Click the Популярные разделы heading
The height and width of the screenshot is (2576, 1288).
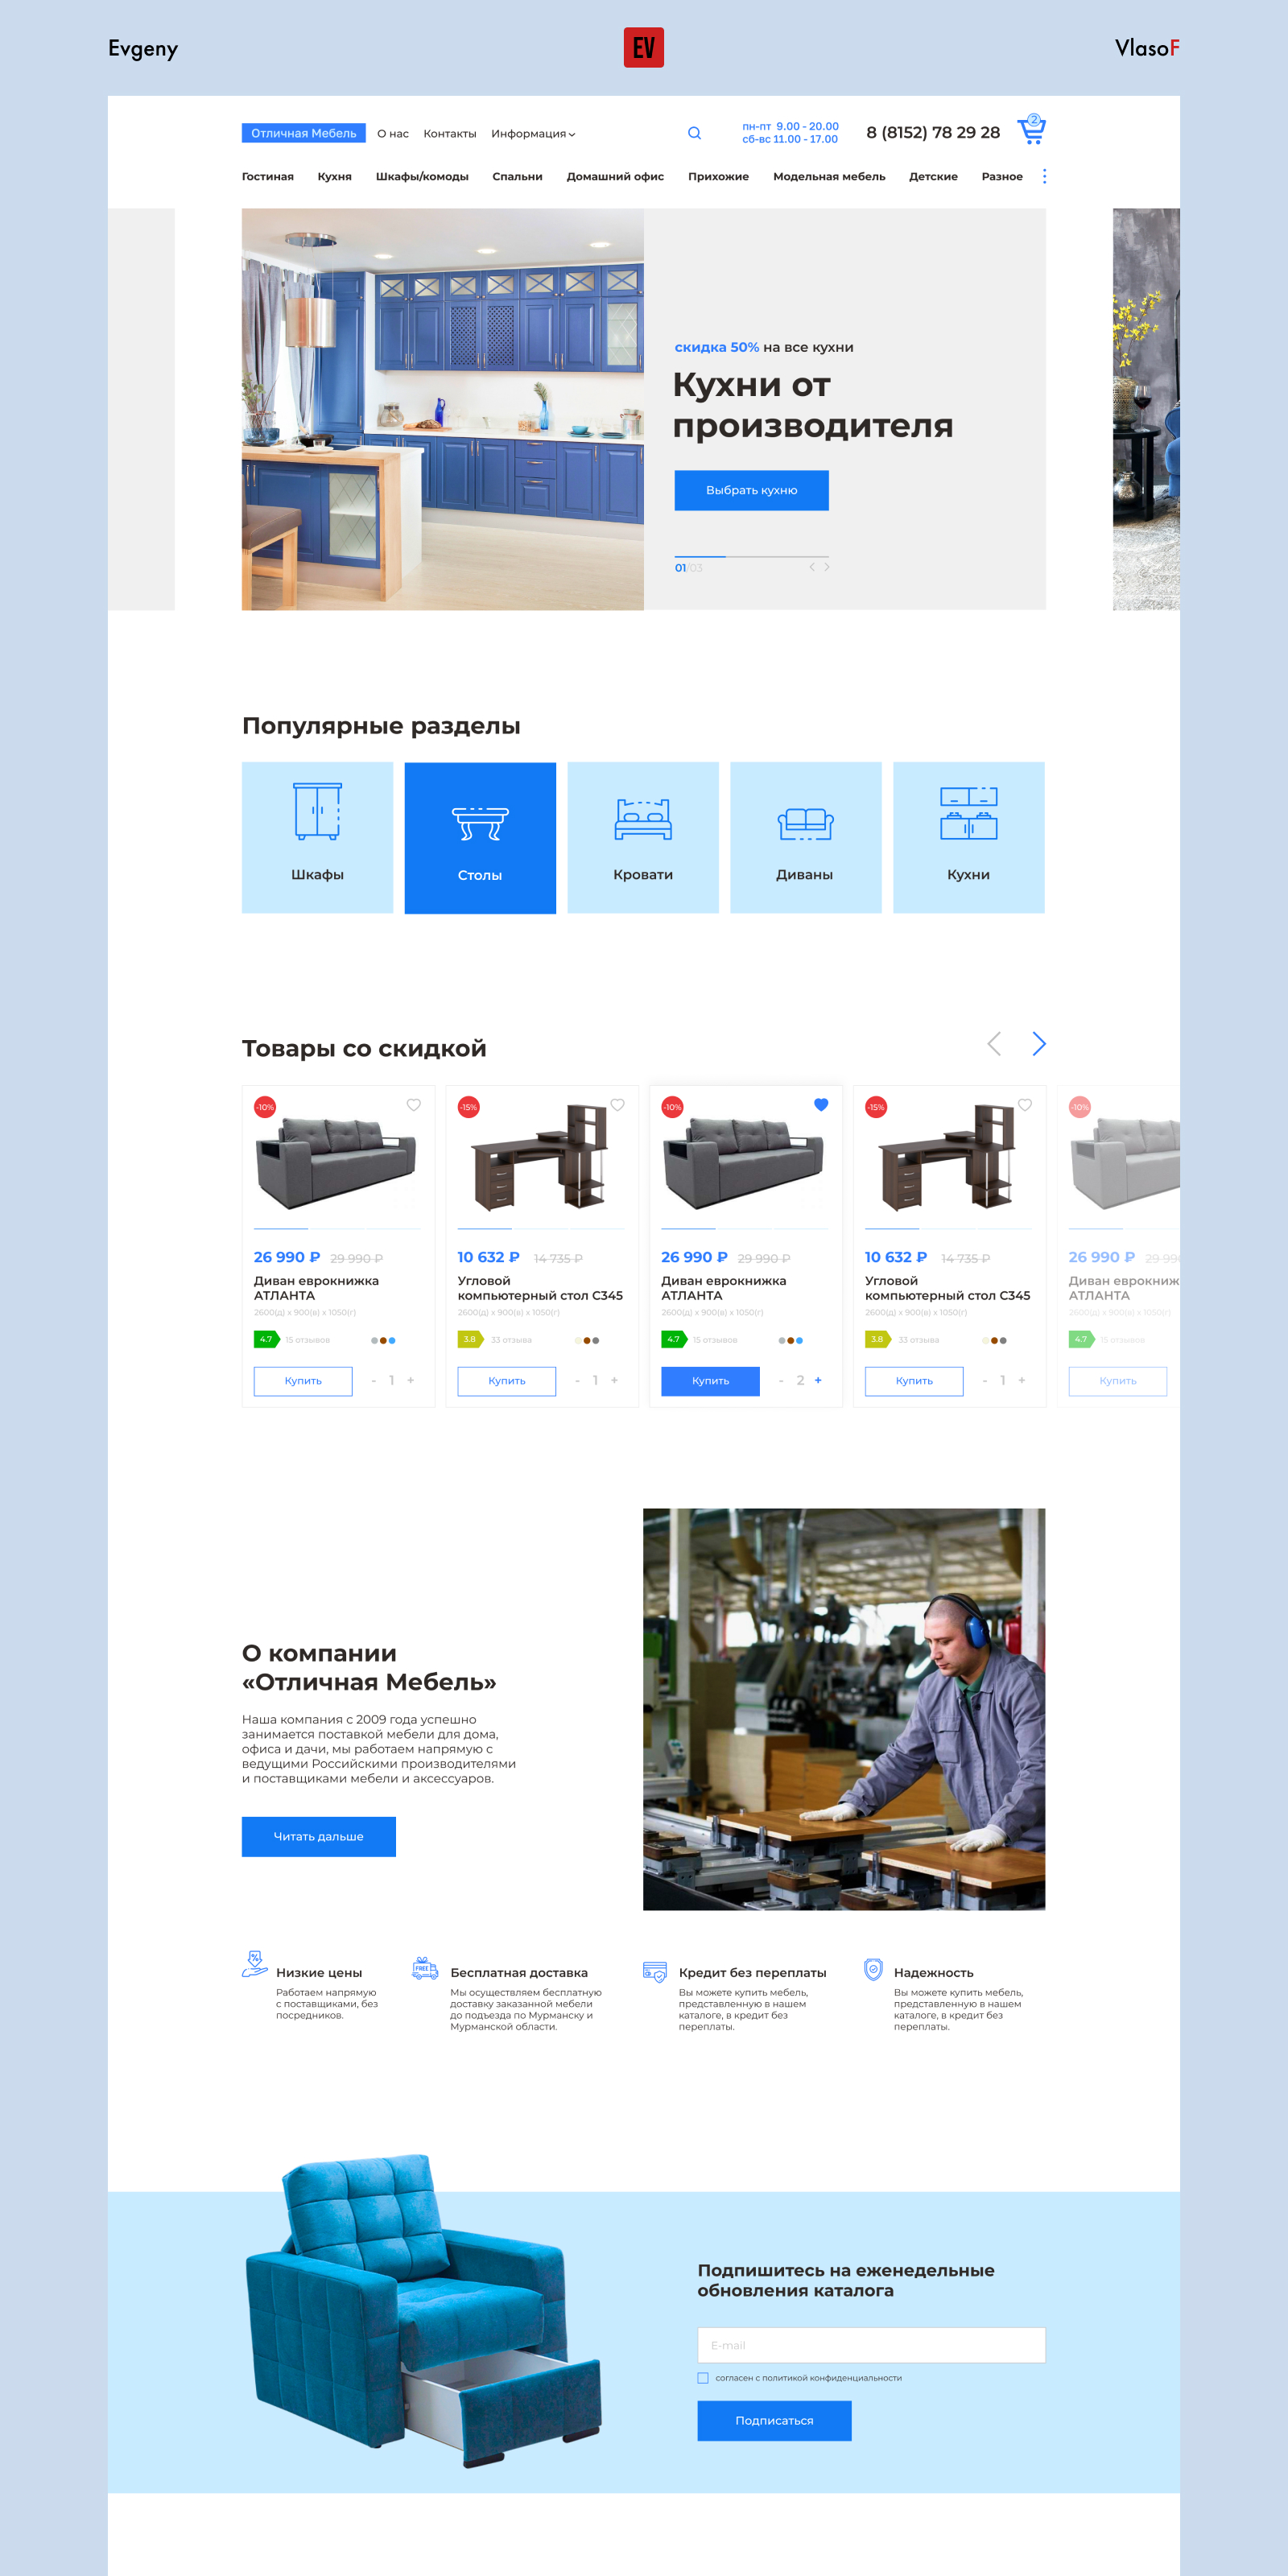coord(381,726)
